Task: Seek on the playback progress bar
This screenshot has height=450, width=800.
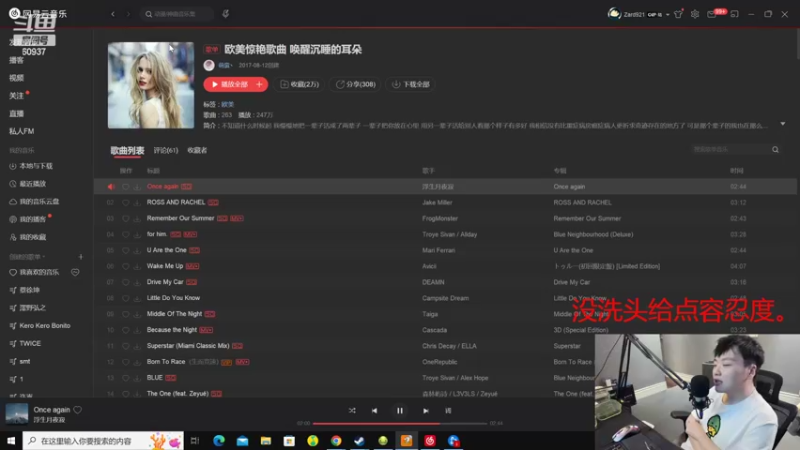Action: click(x=400, y=423)
